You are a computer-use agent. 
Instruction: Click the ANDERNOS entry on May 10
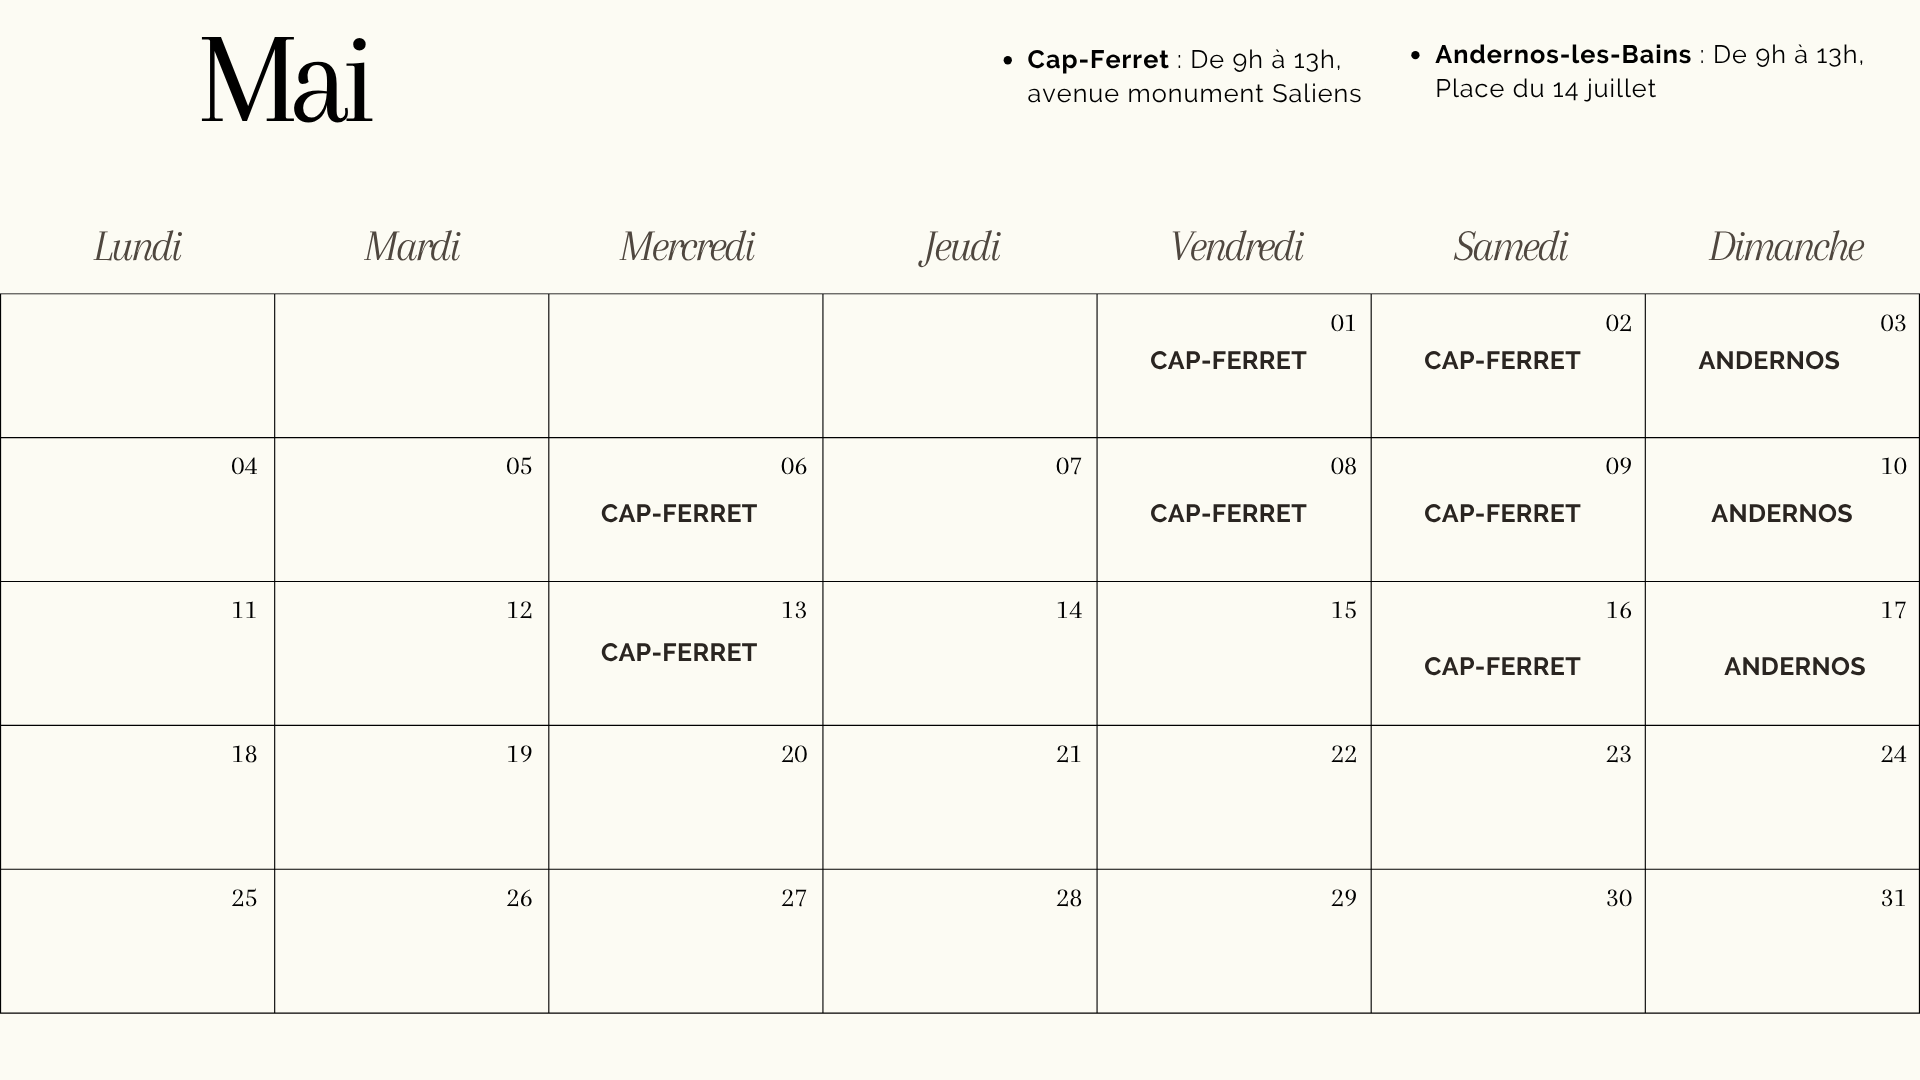point(1781,514)
